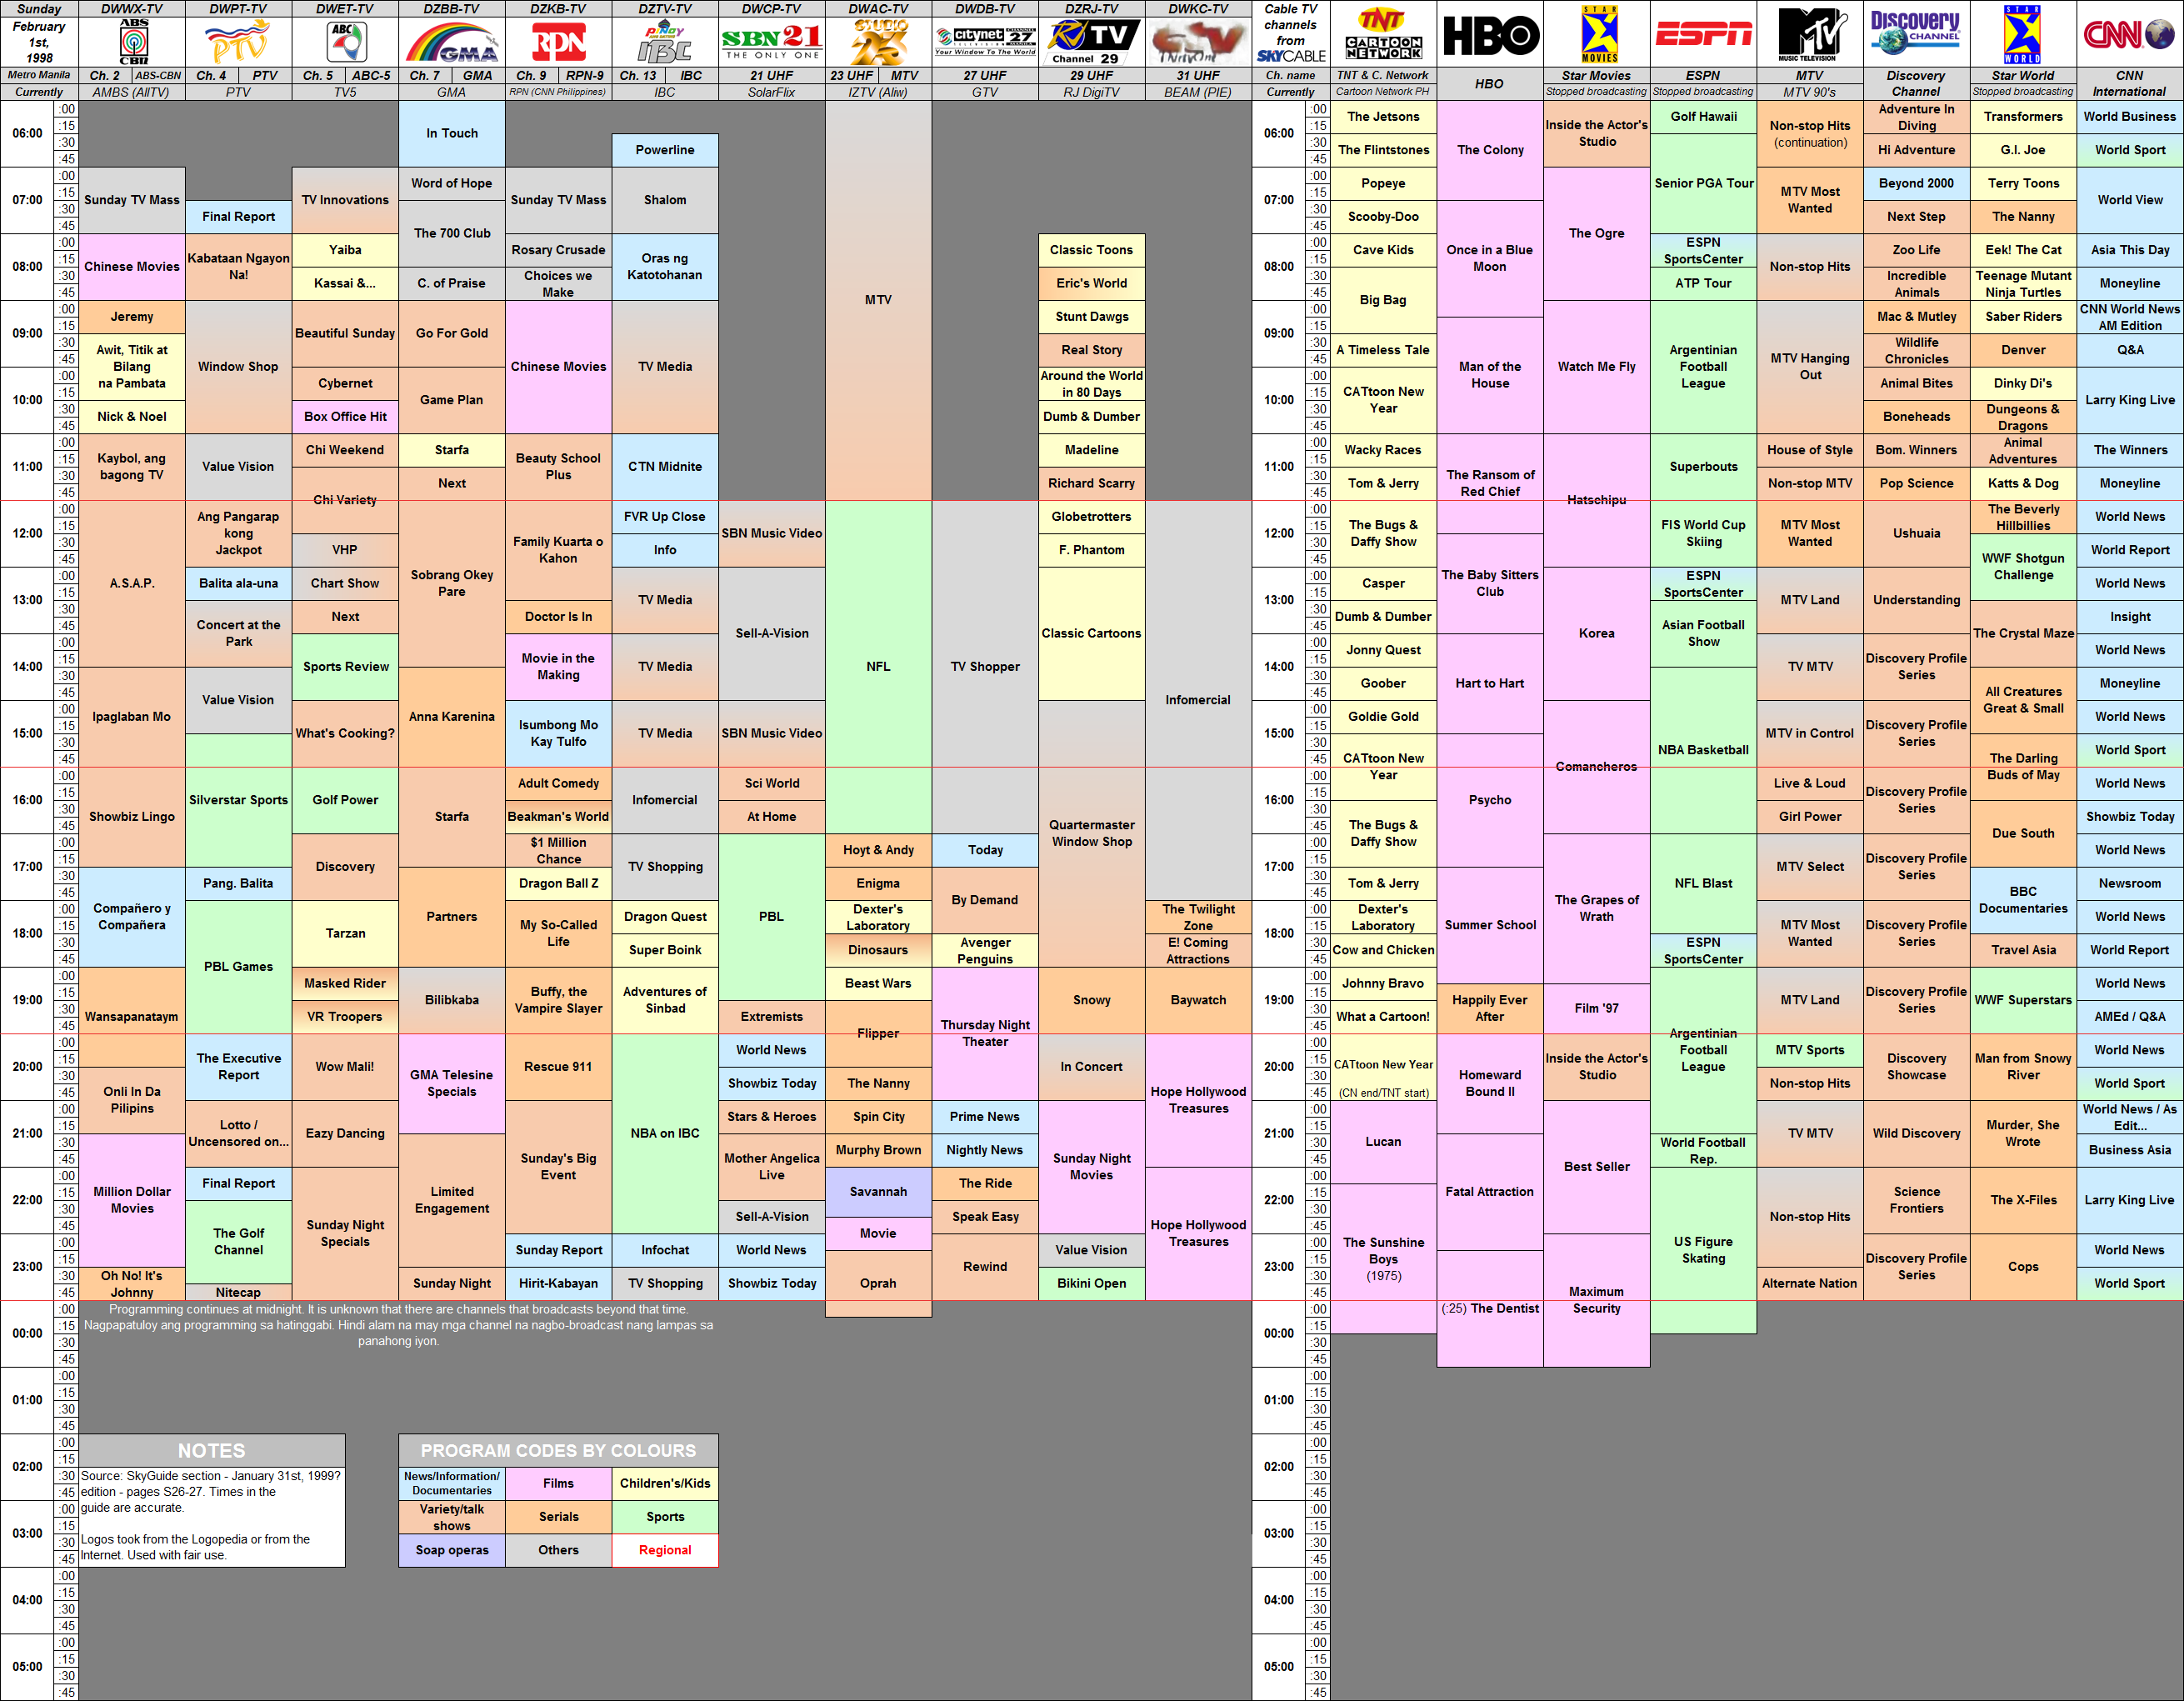This screenshot has height=1701, width=2184.
Task: Click the ABS-CBN channel logo
Action: [x=133, y=41]
